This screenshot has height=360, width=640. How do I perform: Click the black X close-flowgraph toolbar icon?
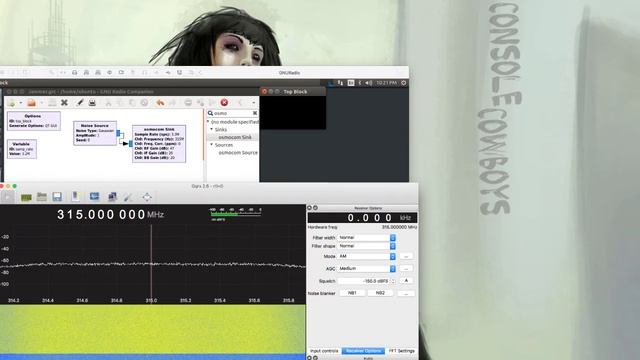pyautogui.click(x=64, y=102)
